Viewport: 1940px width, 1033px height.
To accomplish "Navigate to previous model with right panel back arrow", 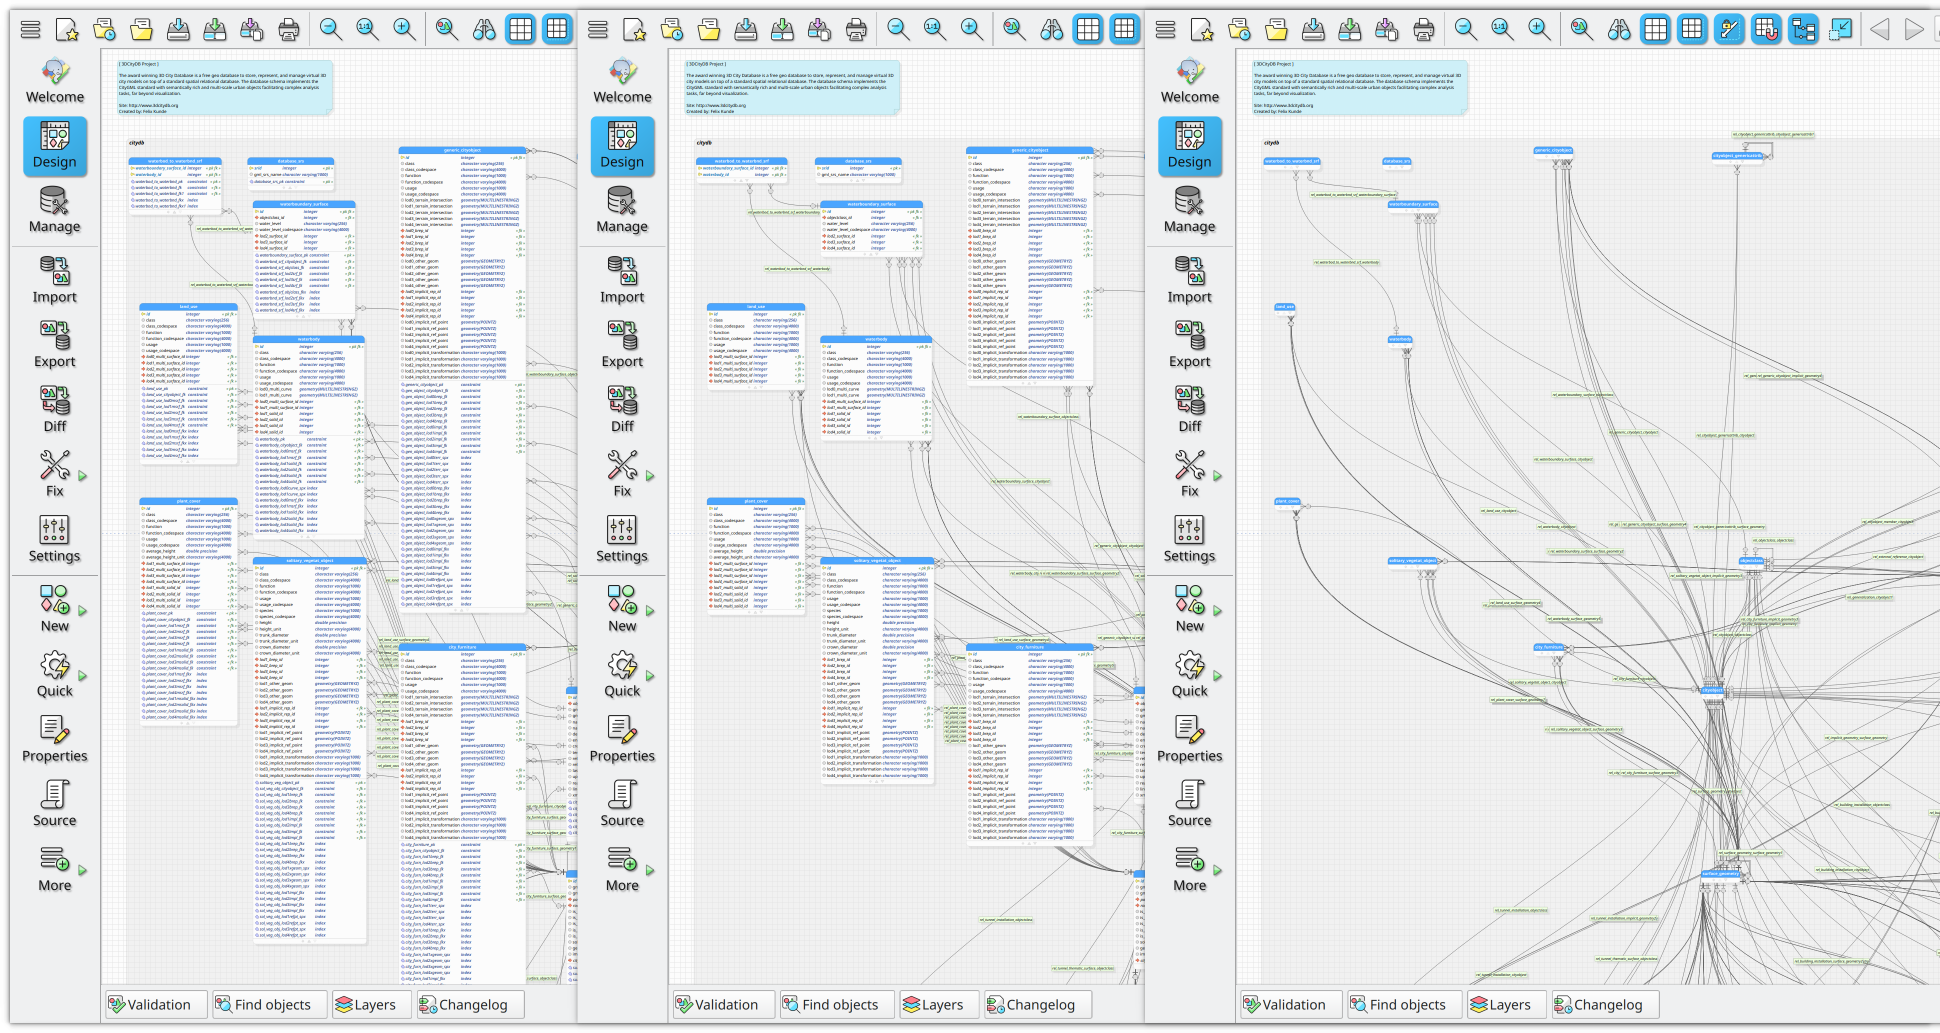I will coord(1879,30).
